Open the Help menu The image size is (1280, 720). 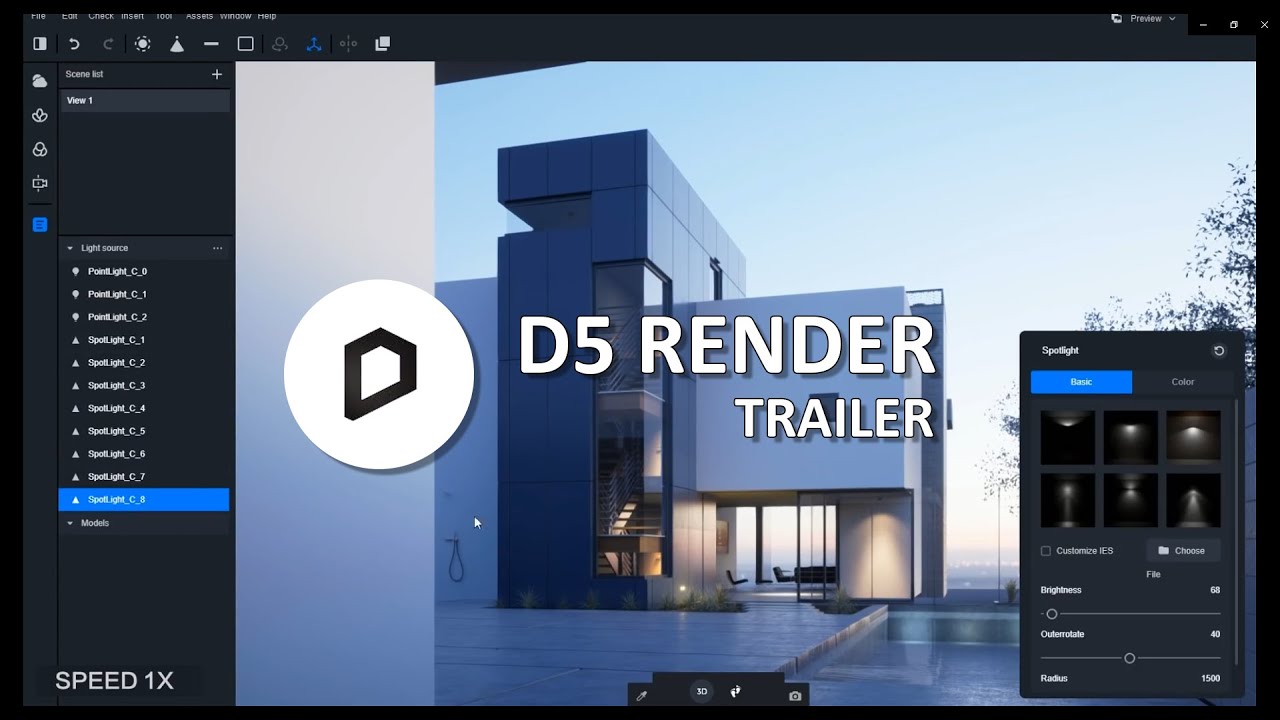267,16
